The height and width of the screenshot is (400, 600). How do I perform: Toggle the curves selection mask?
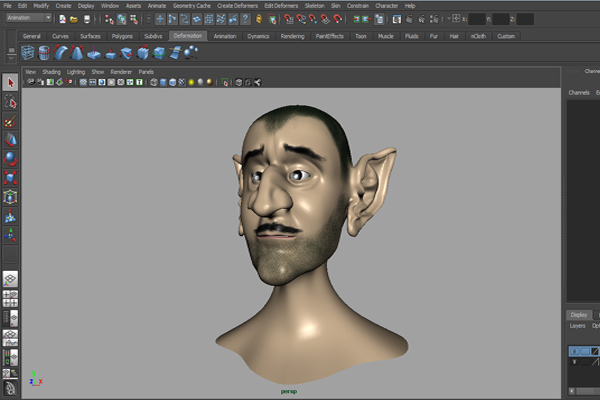184,19
